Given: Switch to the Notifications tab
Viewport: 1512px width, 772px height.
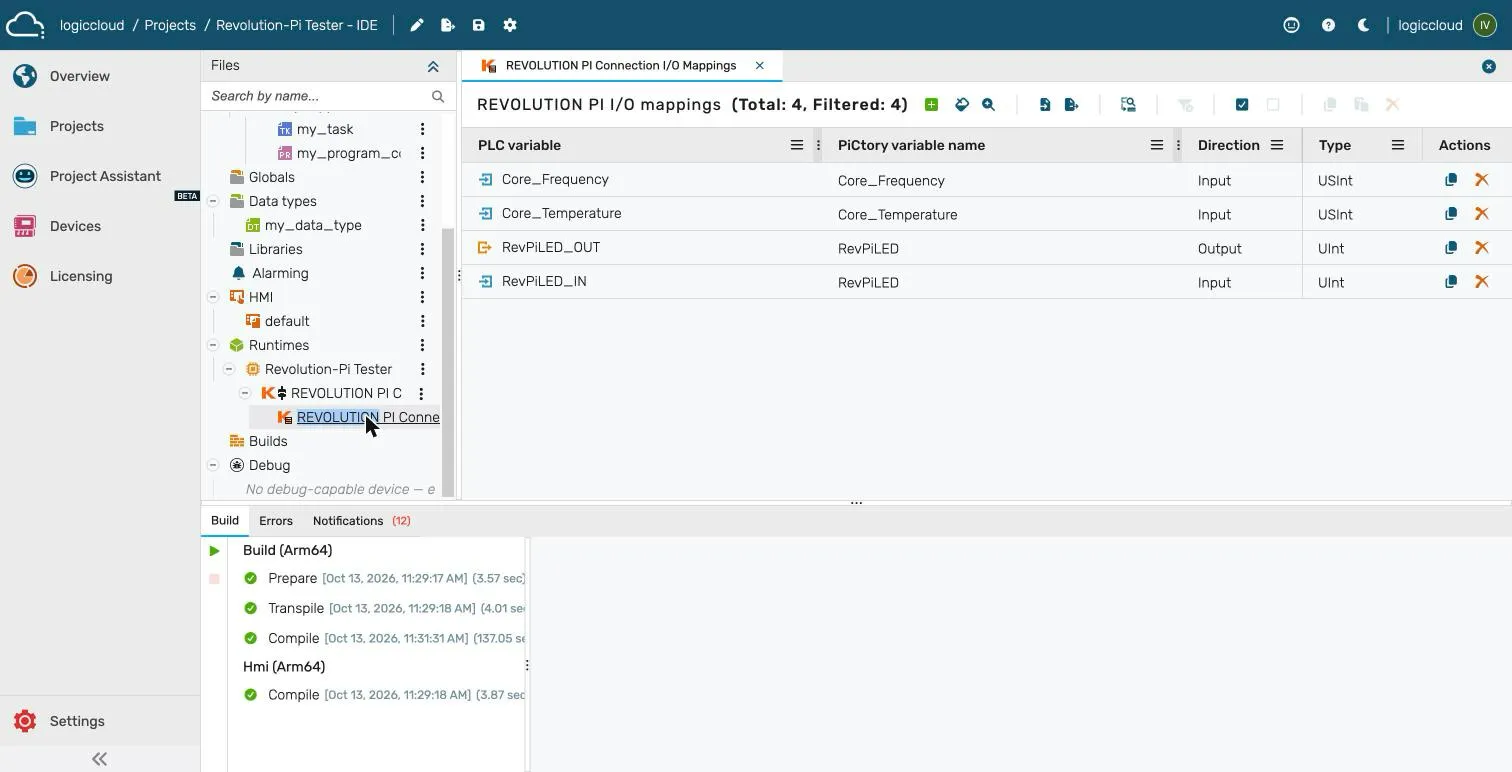Looking at the screenshot, I should click(361, 521).
